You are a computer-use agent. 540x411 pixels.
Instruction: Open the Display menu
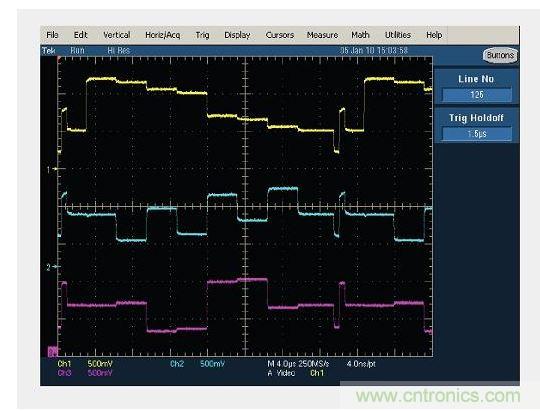237,35
